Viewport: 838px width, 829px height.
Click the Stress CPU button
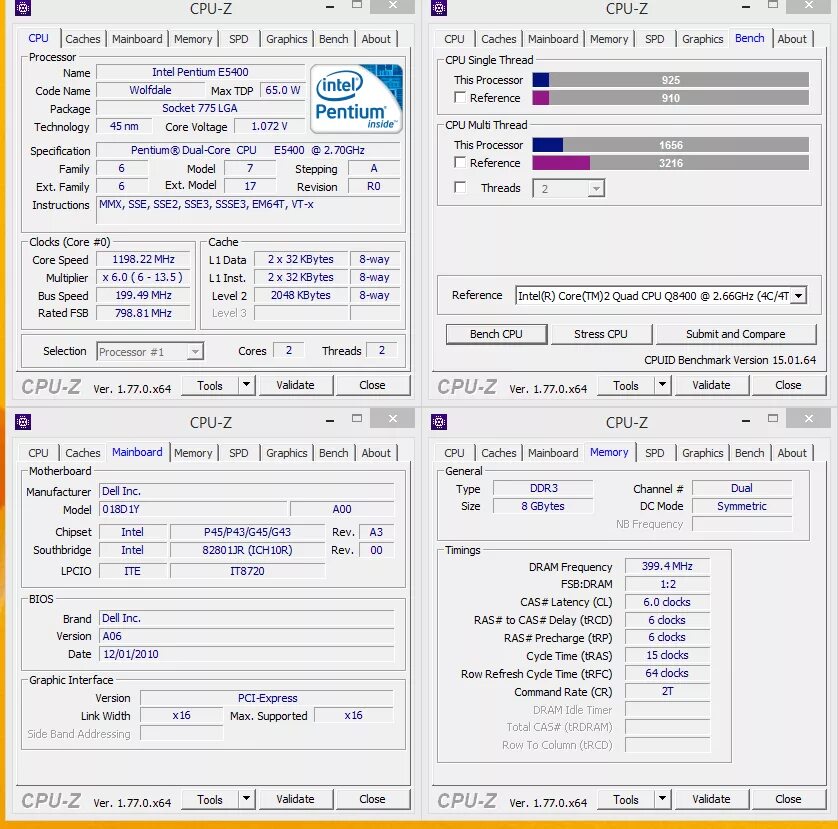(600, 334)
